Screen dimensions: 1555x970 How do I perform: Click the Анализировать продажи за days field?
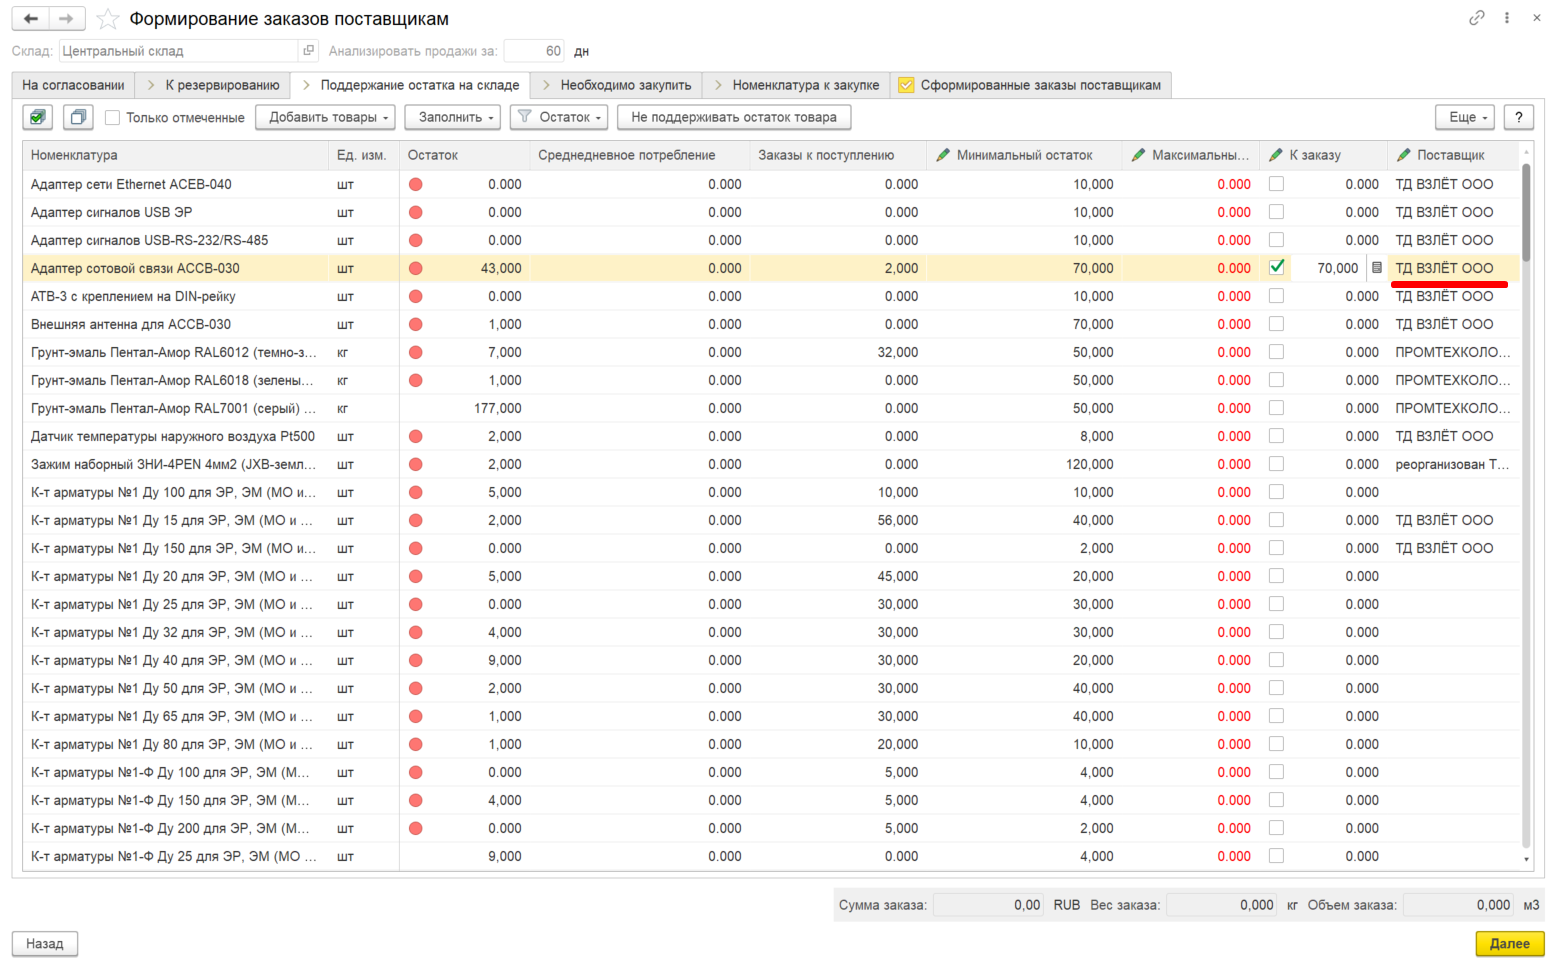[534, 51]
